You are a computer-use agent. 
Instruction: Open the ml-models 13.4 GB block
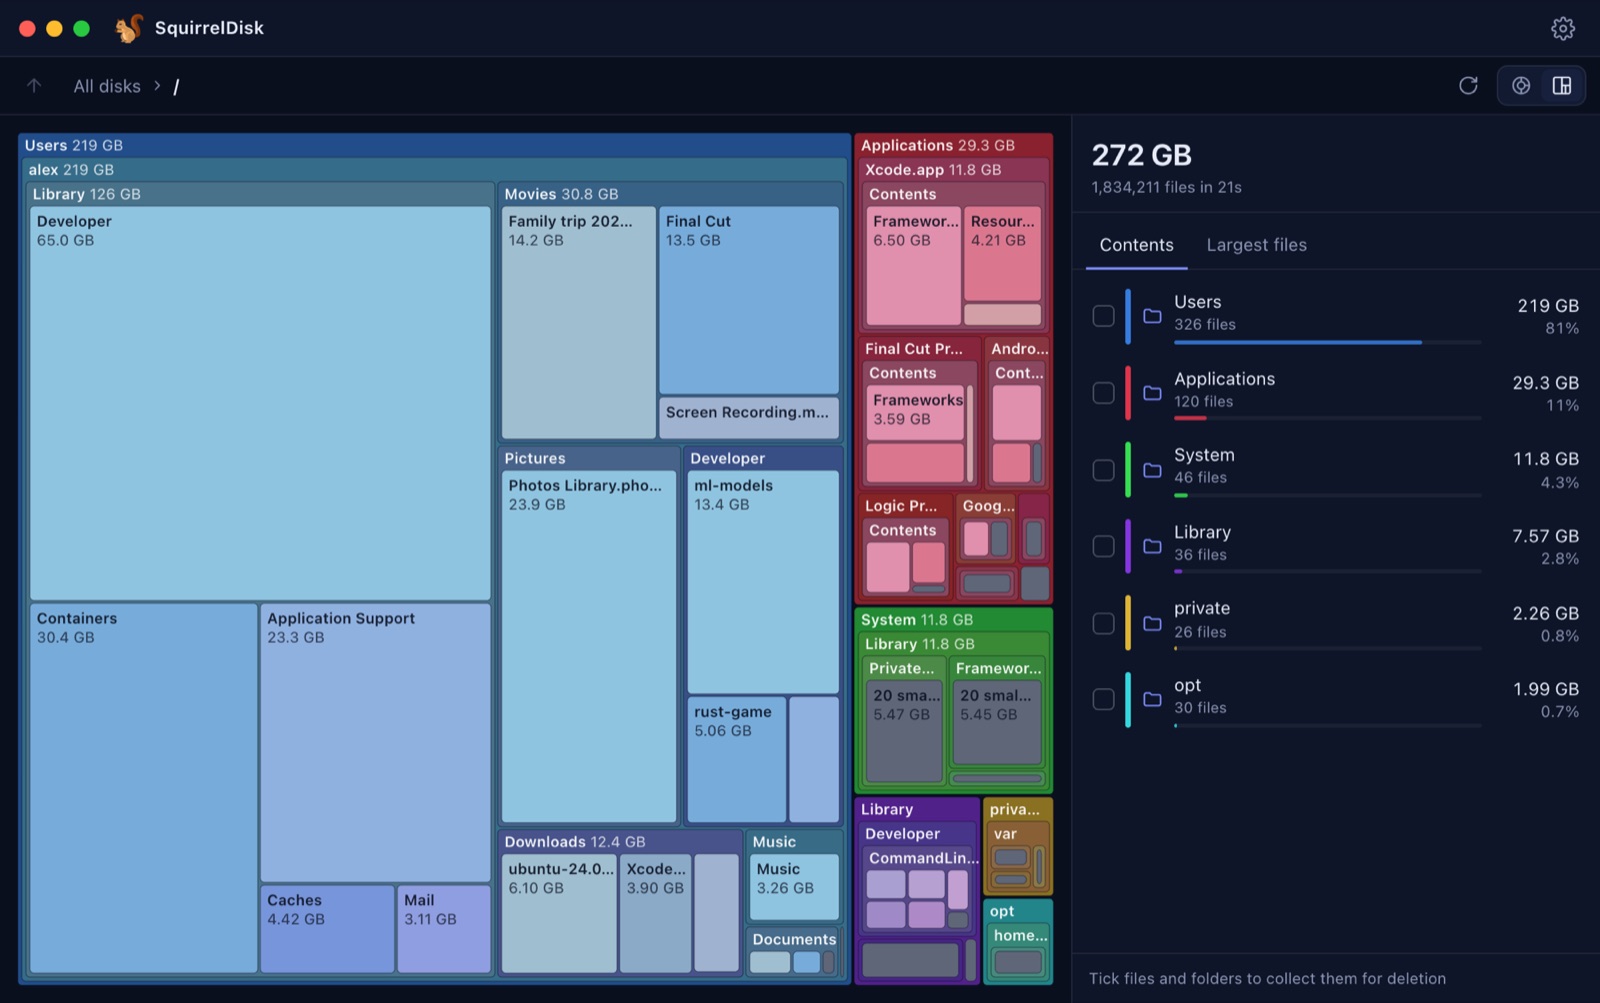(762, 582)
